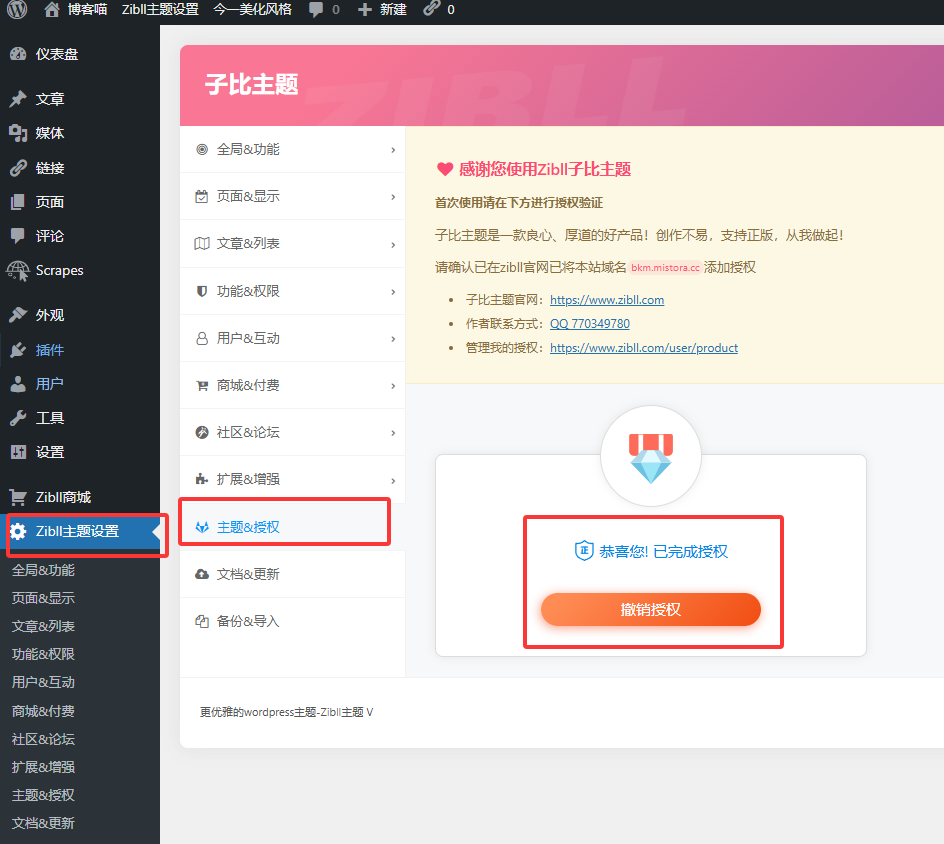The height and width of the screenshot is (844, 944).
Task: Click the Zibll商城 shopping cart icon
Action: [18, 497]
